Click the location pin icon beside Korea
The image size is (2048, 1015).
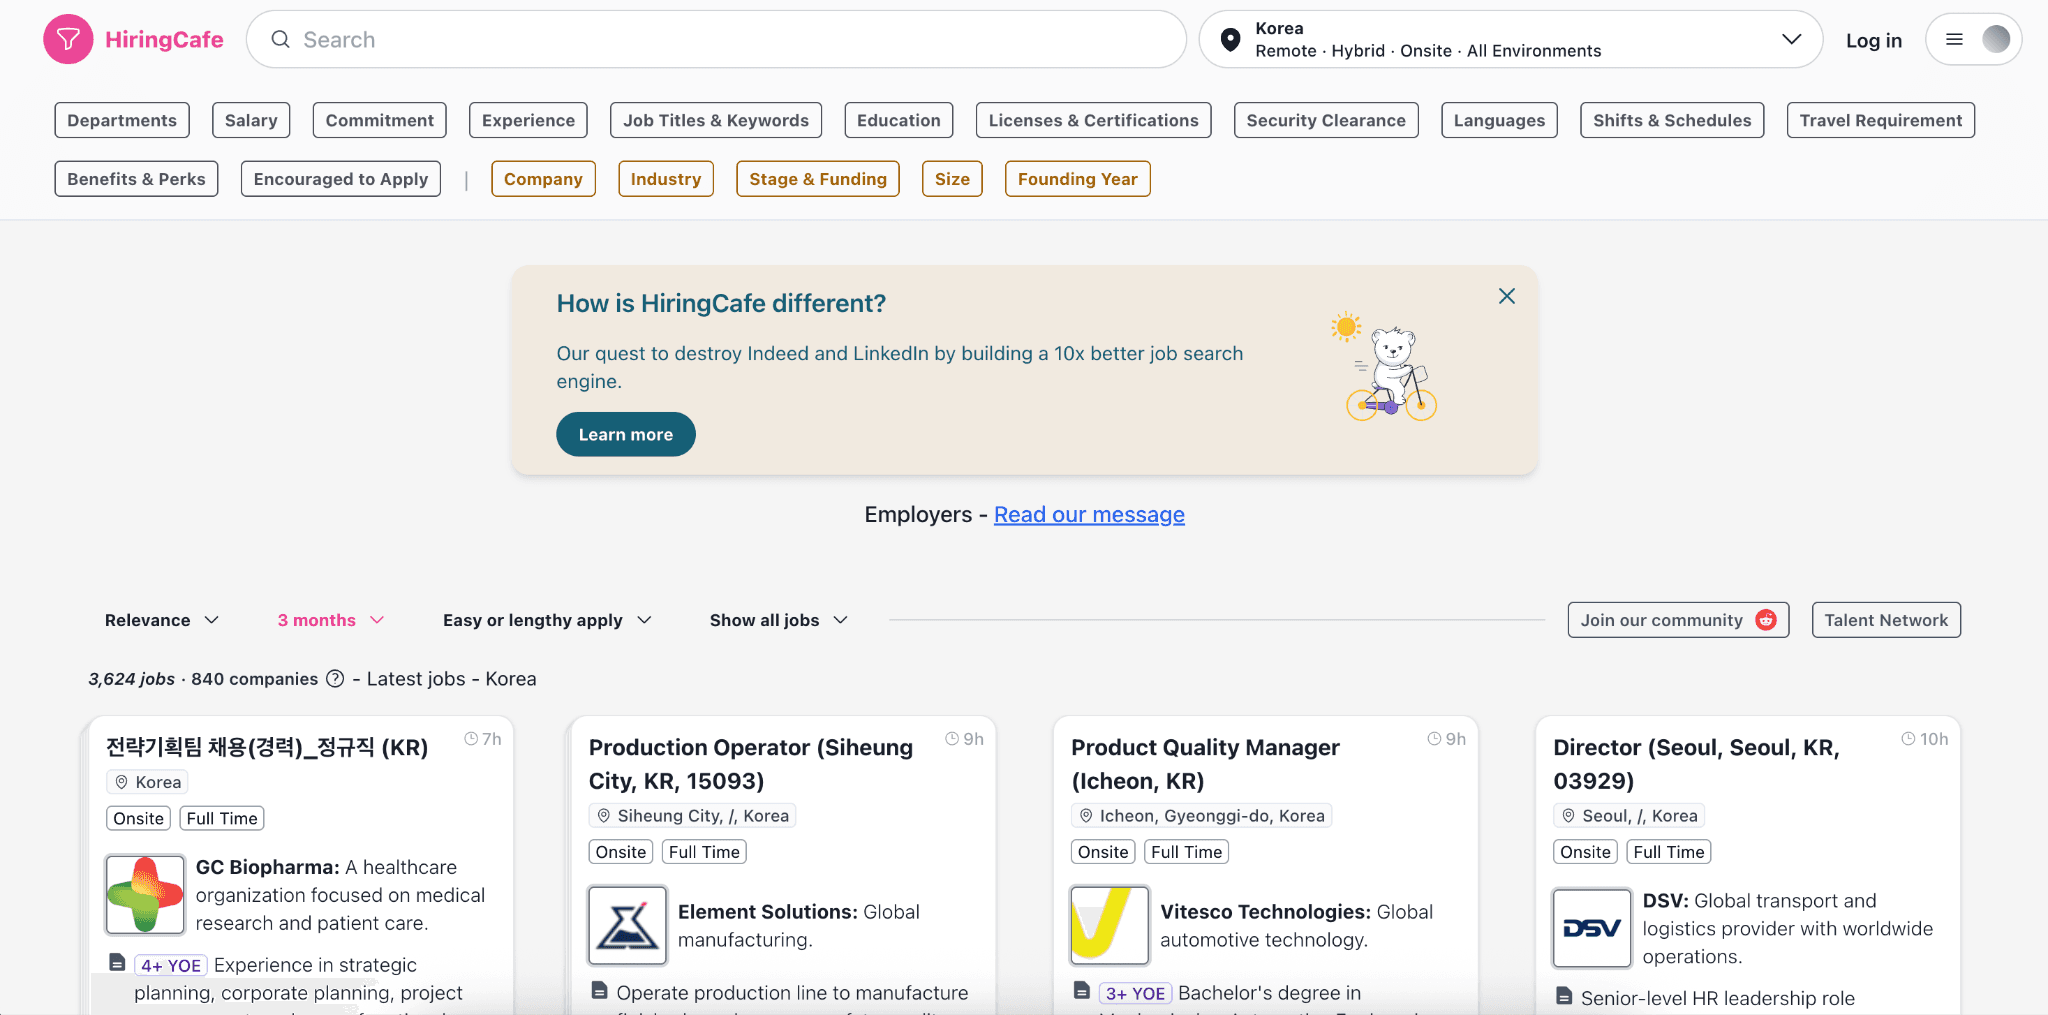1231,39
